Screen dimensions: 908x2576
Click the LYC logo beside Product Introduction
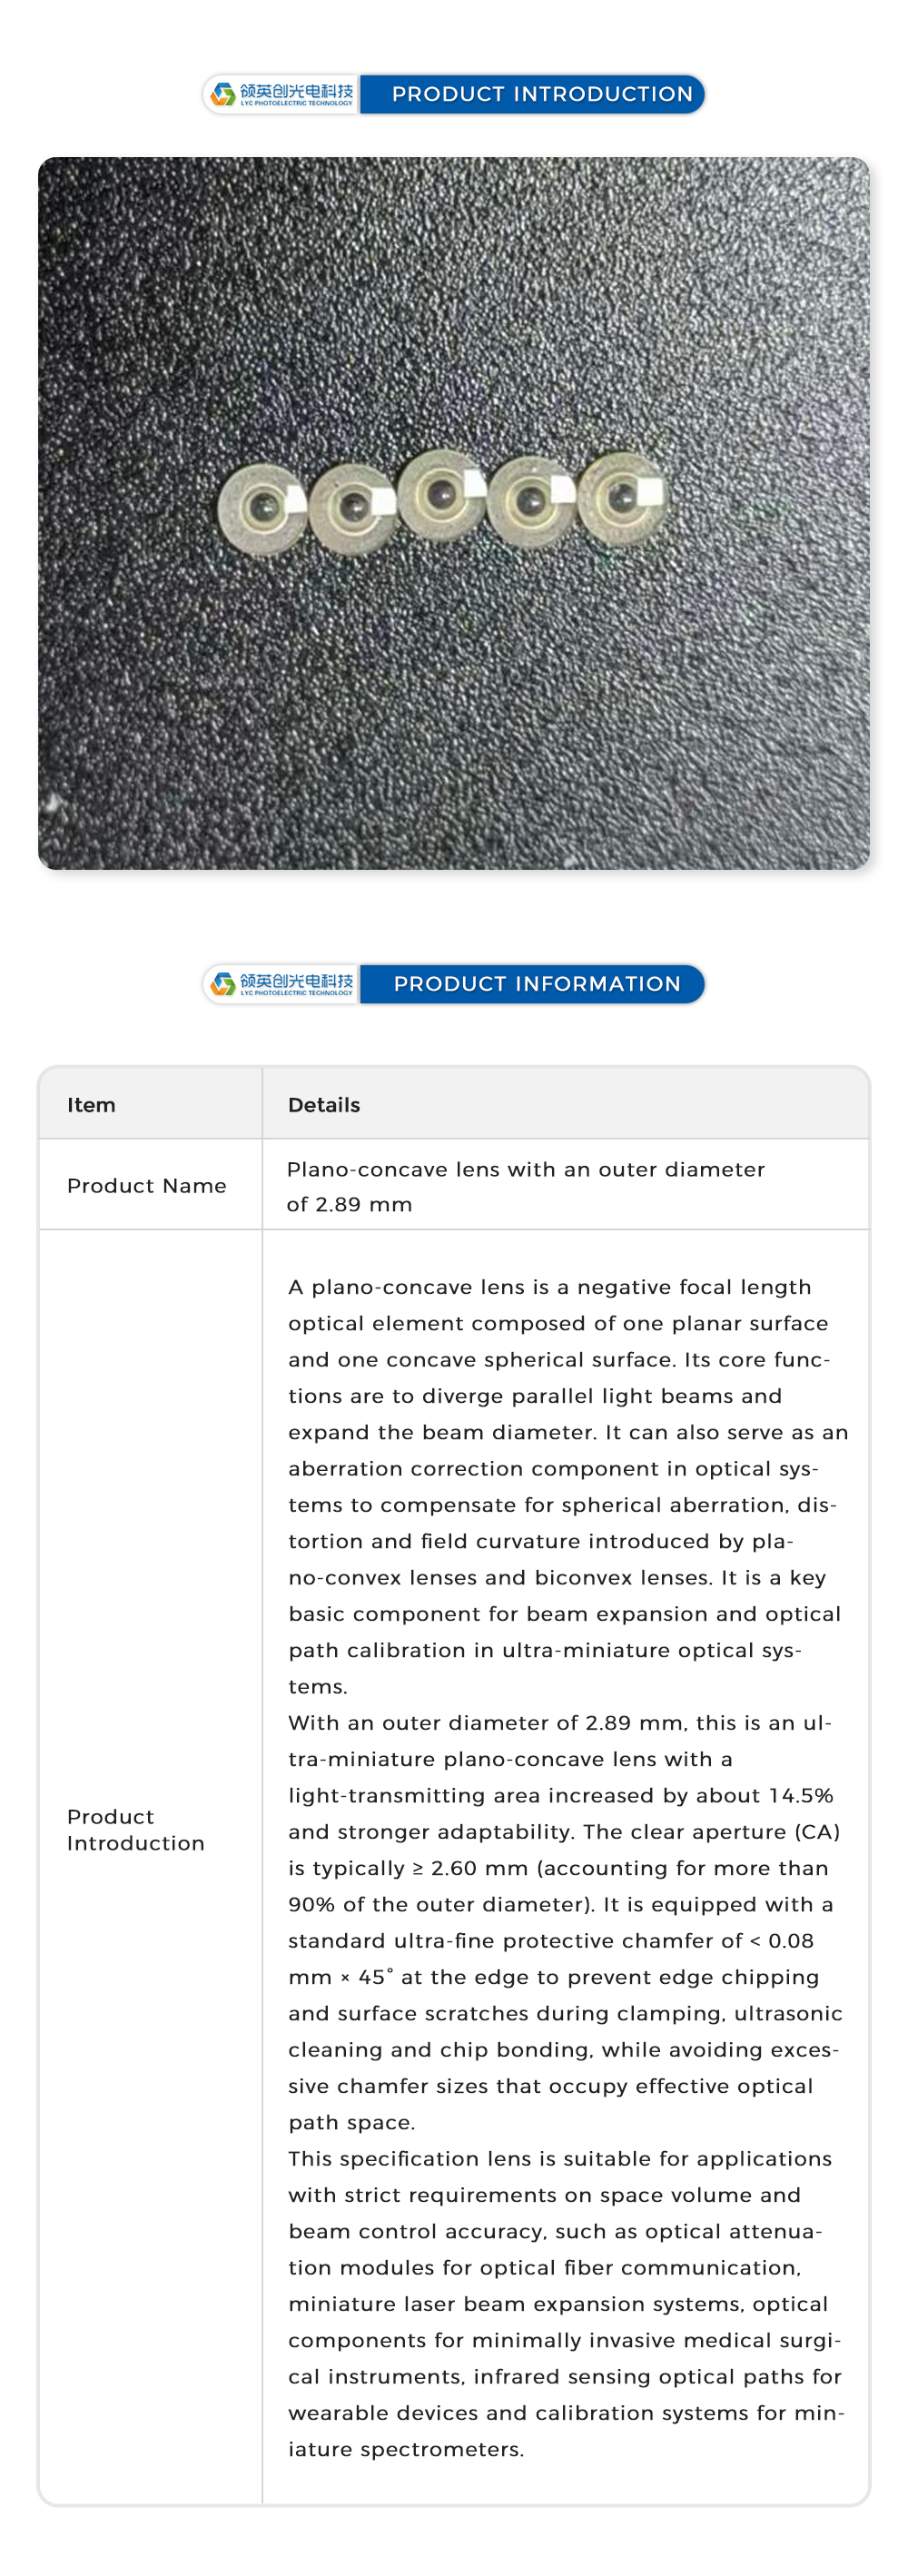281,94
